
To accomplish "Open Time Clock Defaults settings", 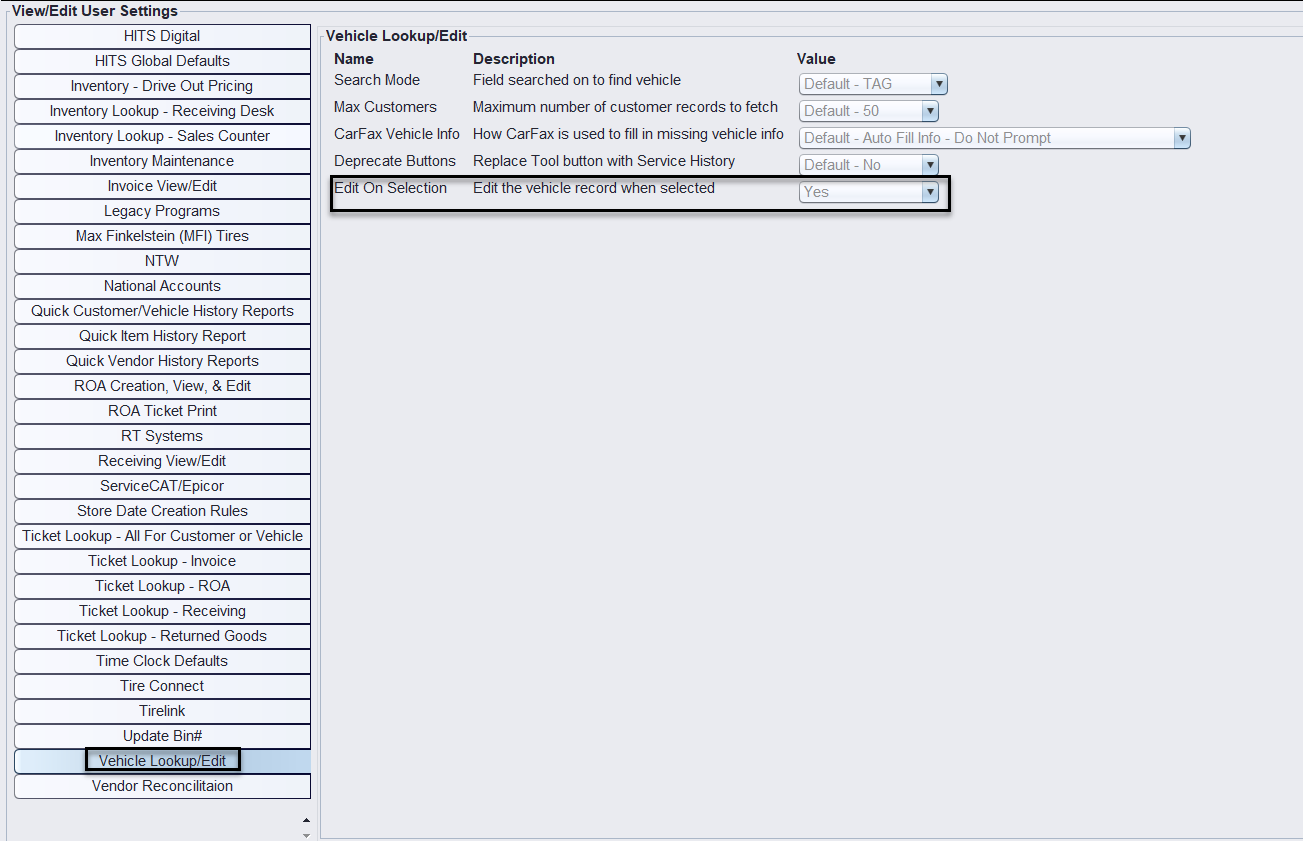I will click(162, 661).
